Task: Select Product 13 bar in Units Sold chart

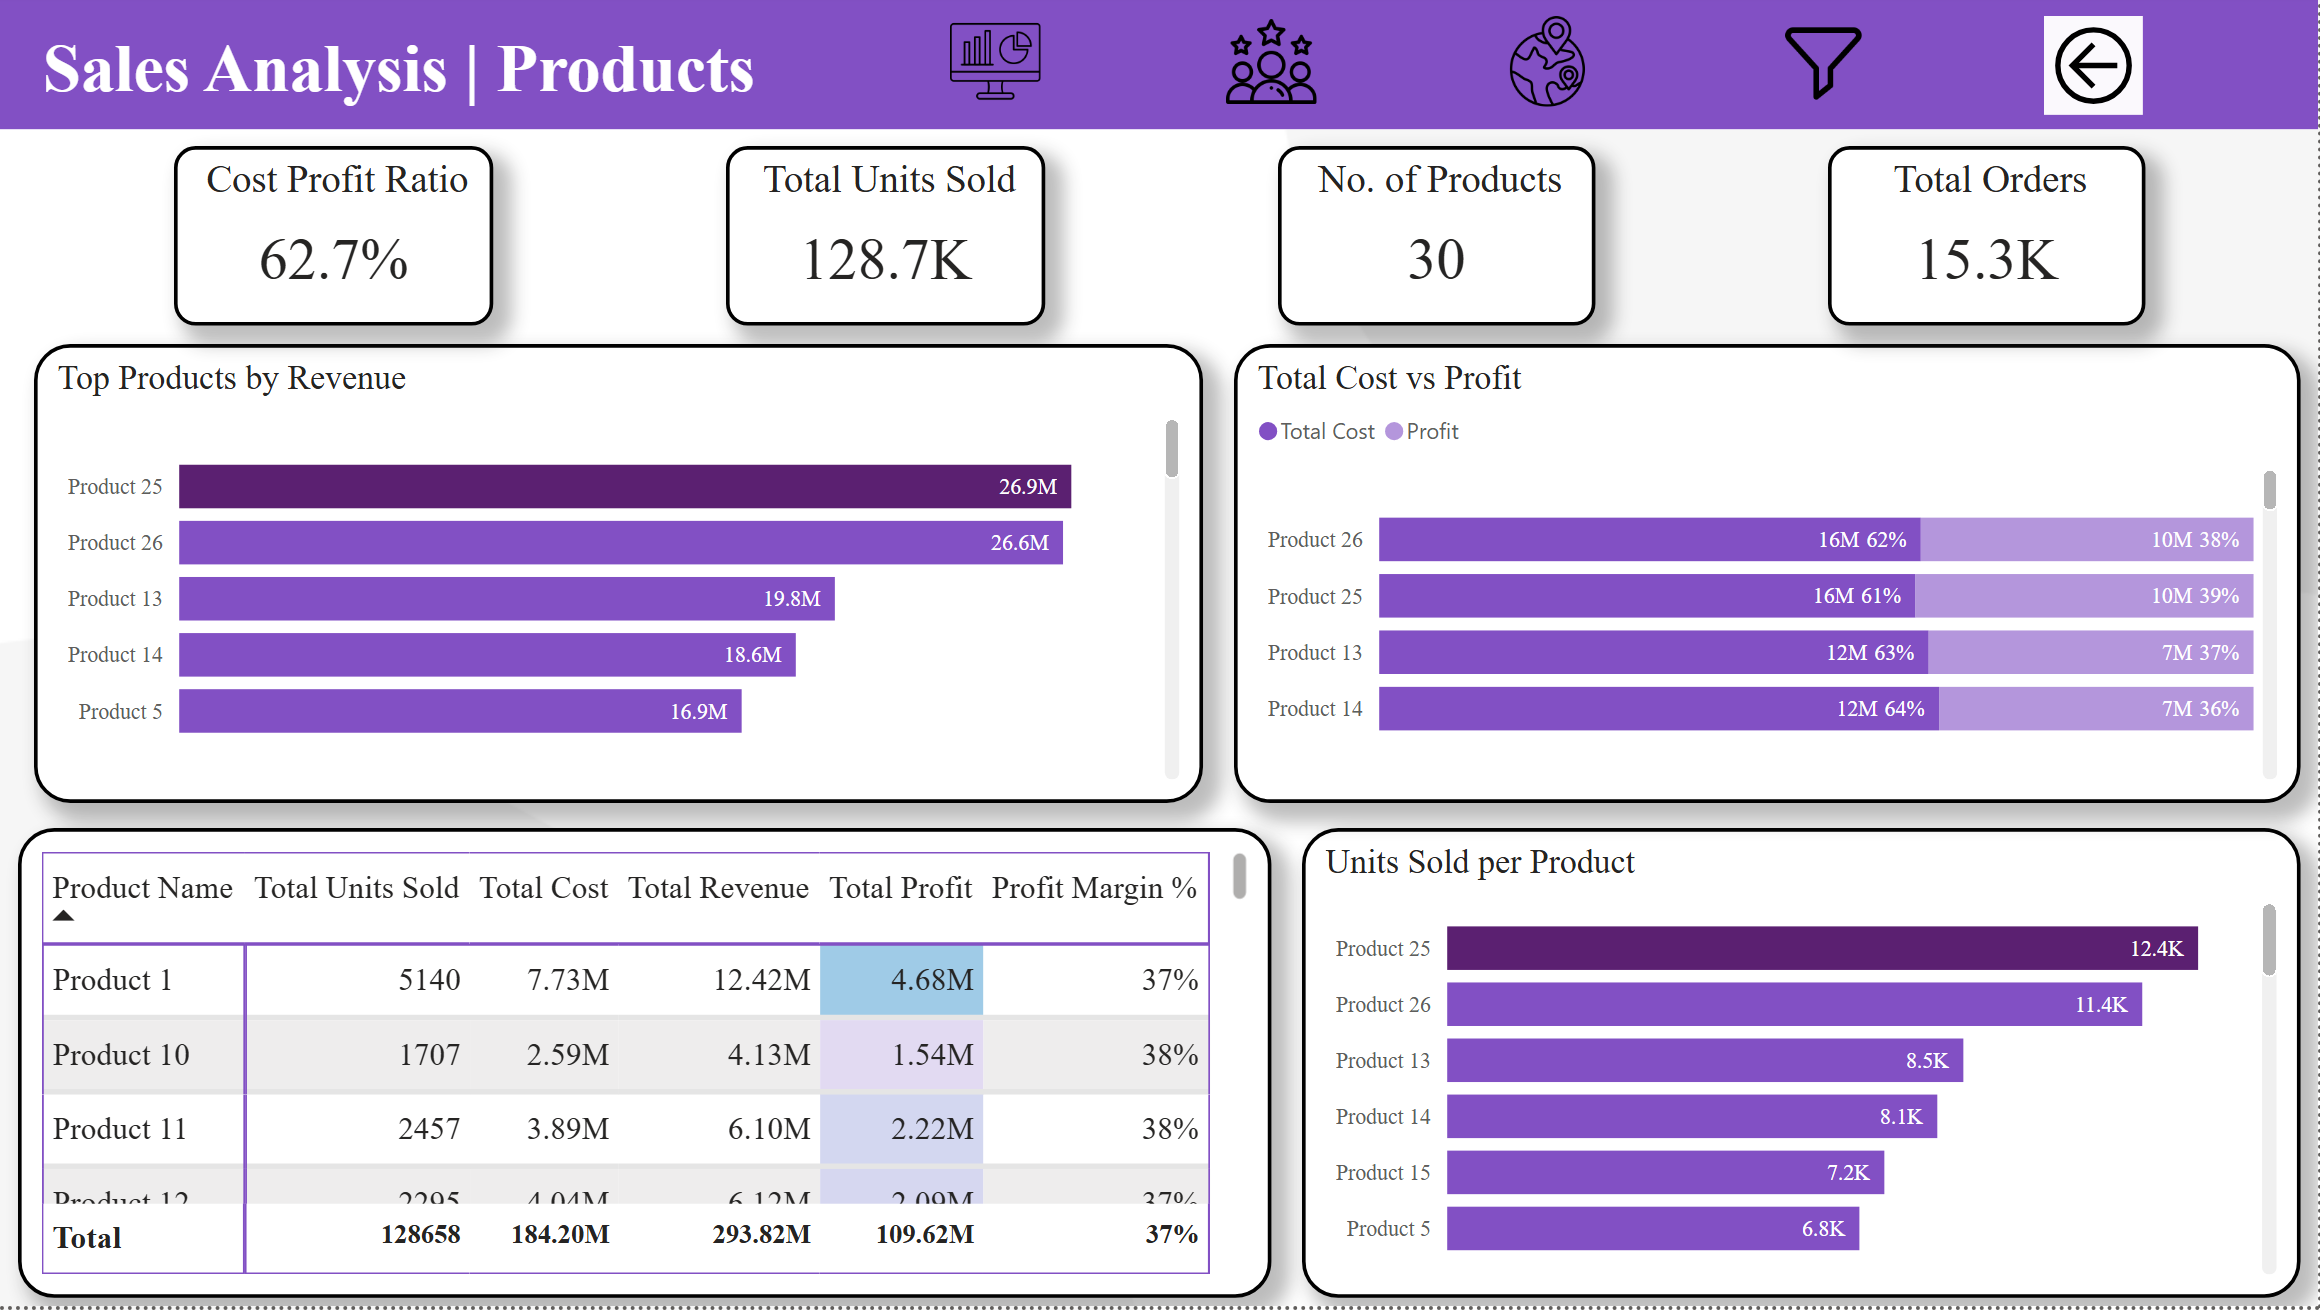Action: 1704,1060
